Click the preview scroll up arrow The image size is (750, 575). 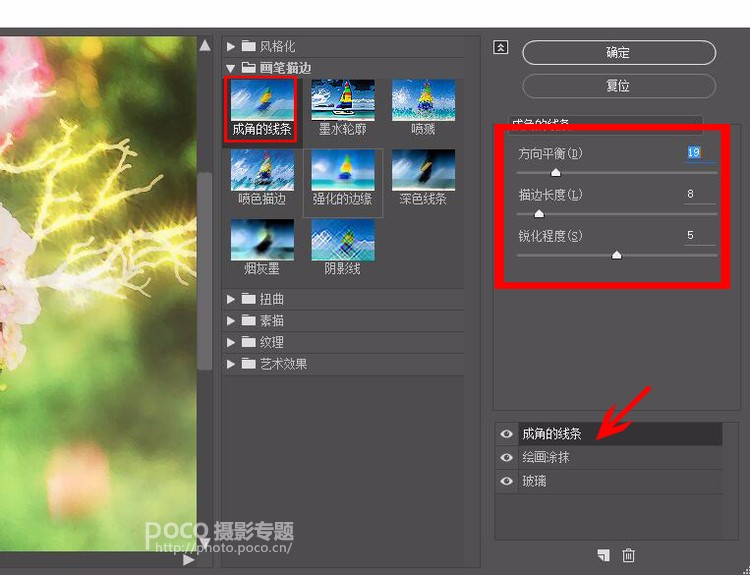(205, 45)
